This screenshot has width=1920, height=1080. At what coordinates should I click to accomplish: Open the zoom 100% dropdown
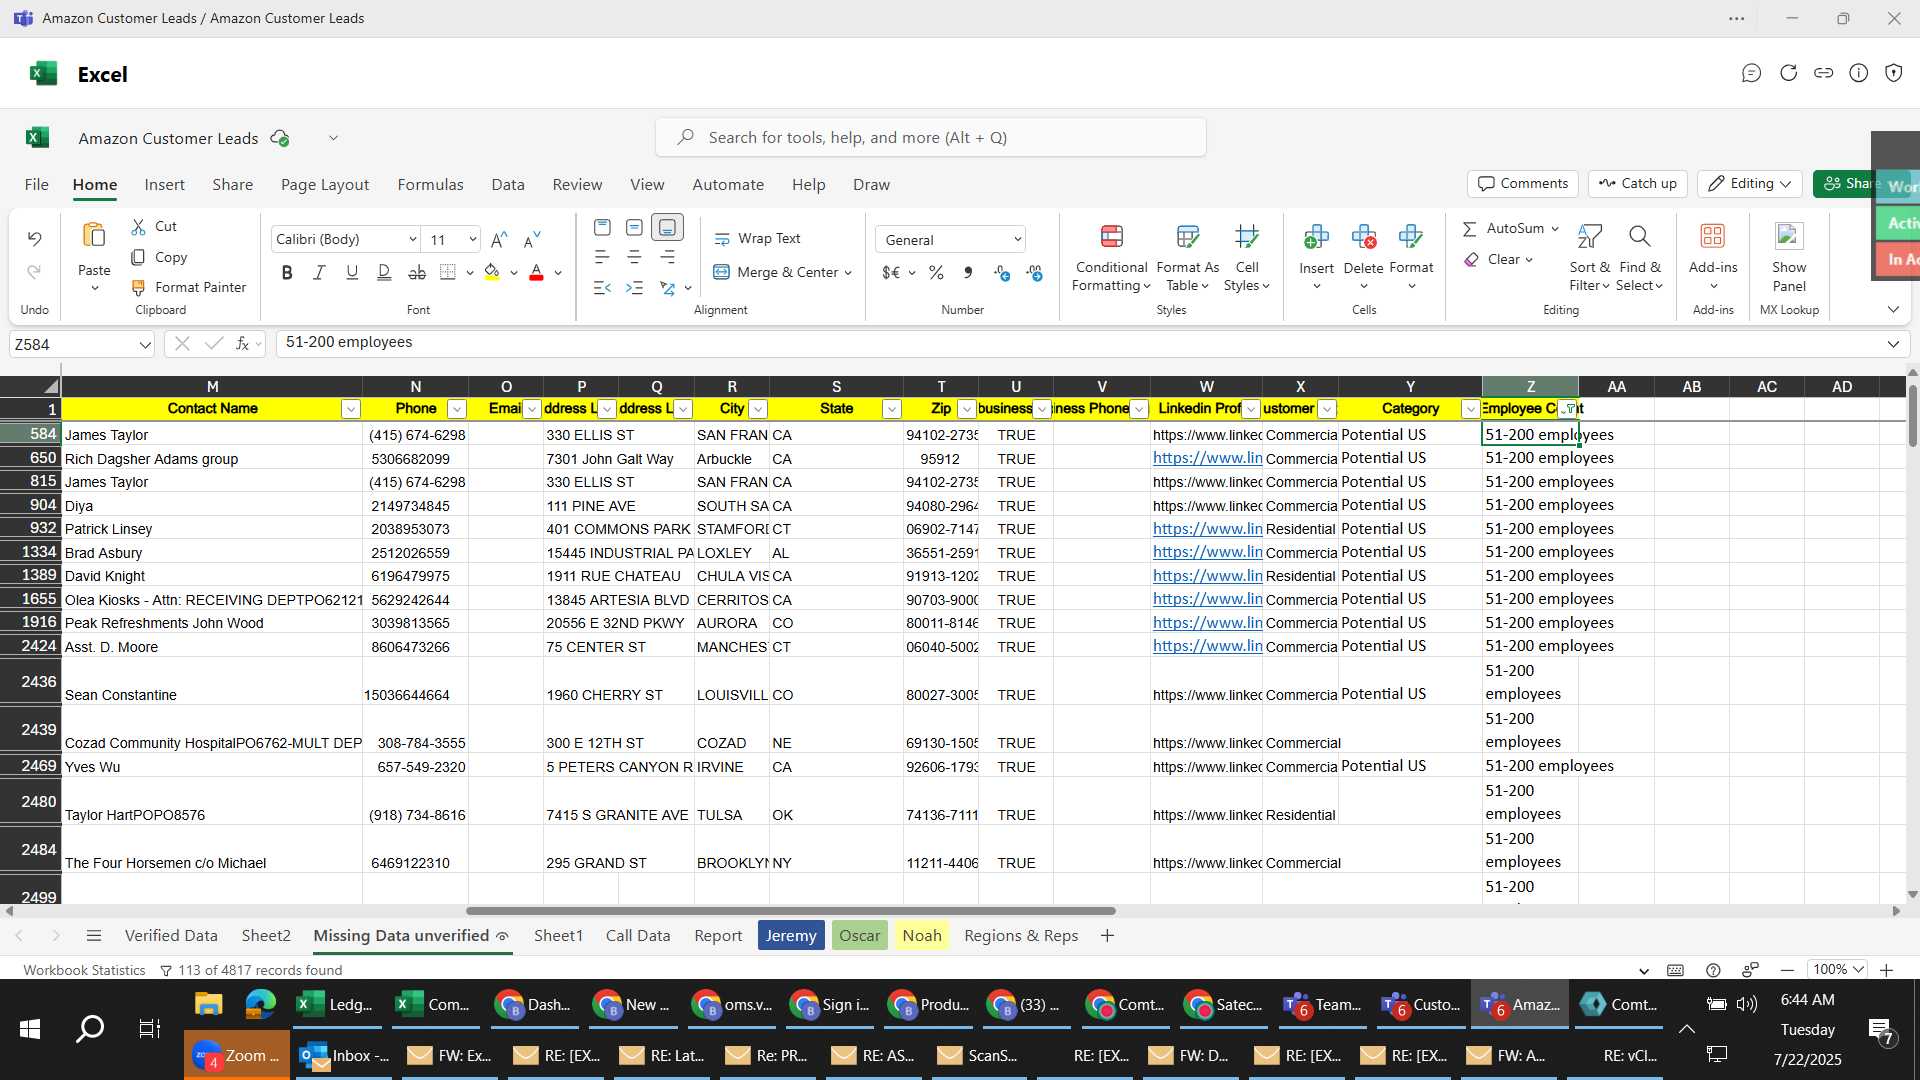click(1838, 970)
